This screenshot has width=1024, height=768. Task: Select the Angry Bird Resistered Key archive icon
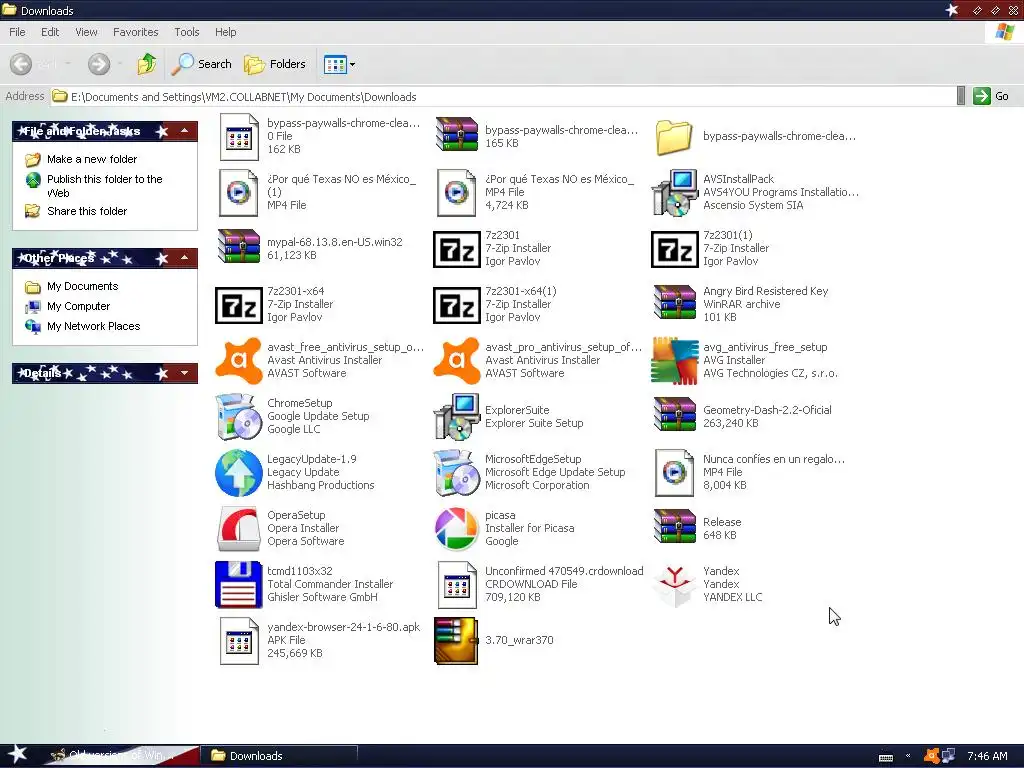[675, 303]
